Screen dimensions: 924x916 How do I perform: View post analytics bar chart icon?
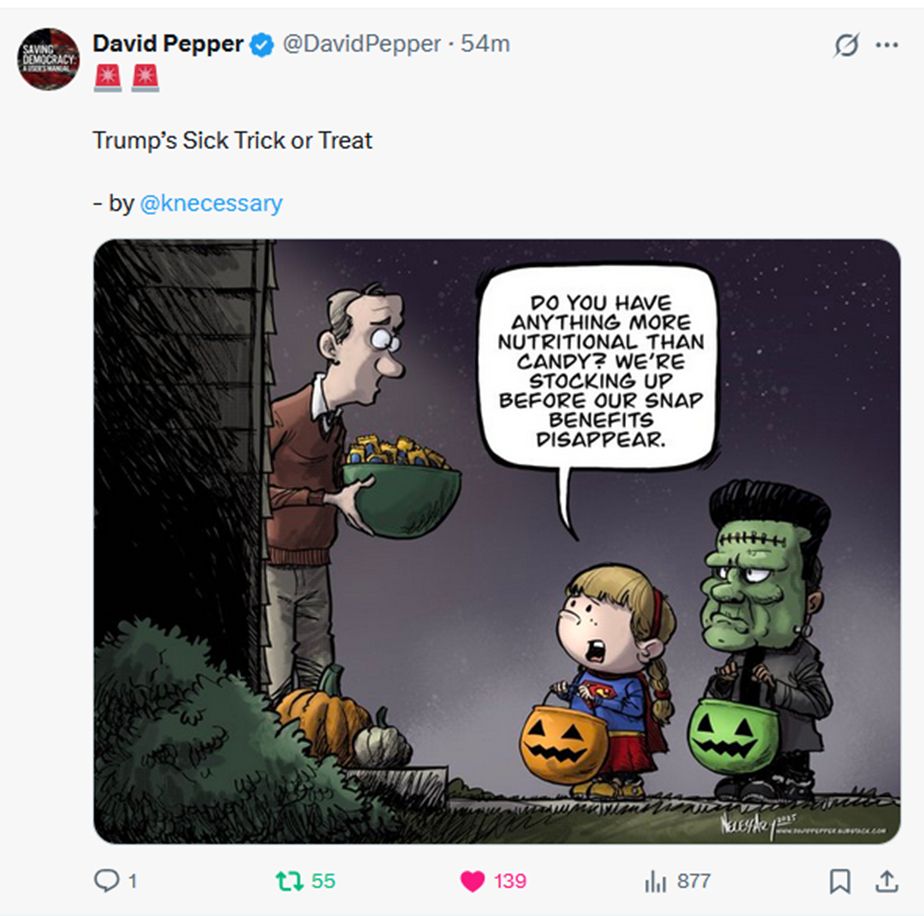(655, 882)
